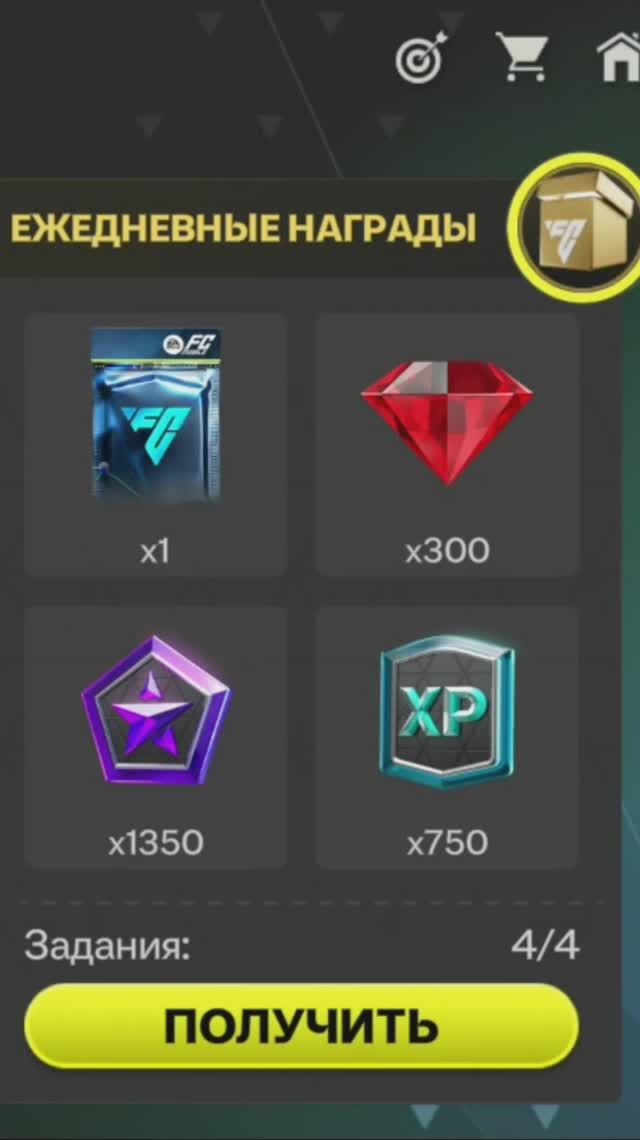Tap the purple star badge reward
The height and width of the screenshot is (1140, 640).
pos(156,711)
